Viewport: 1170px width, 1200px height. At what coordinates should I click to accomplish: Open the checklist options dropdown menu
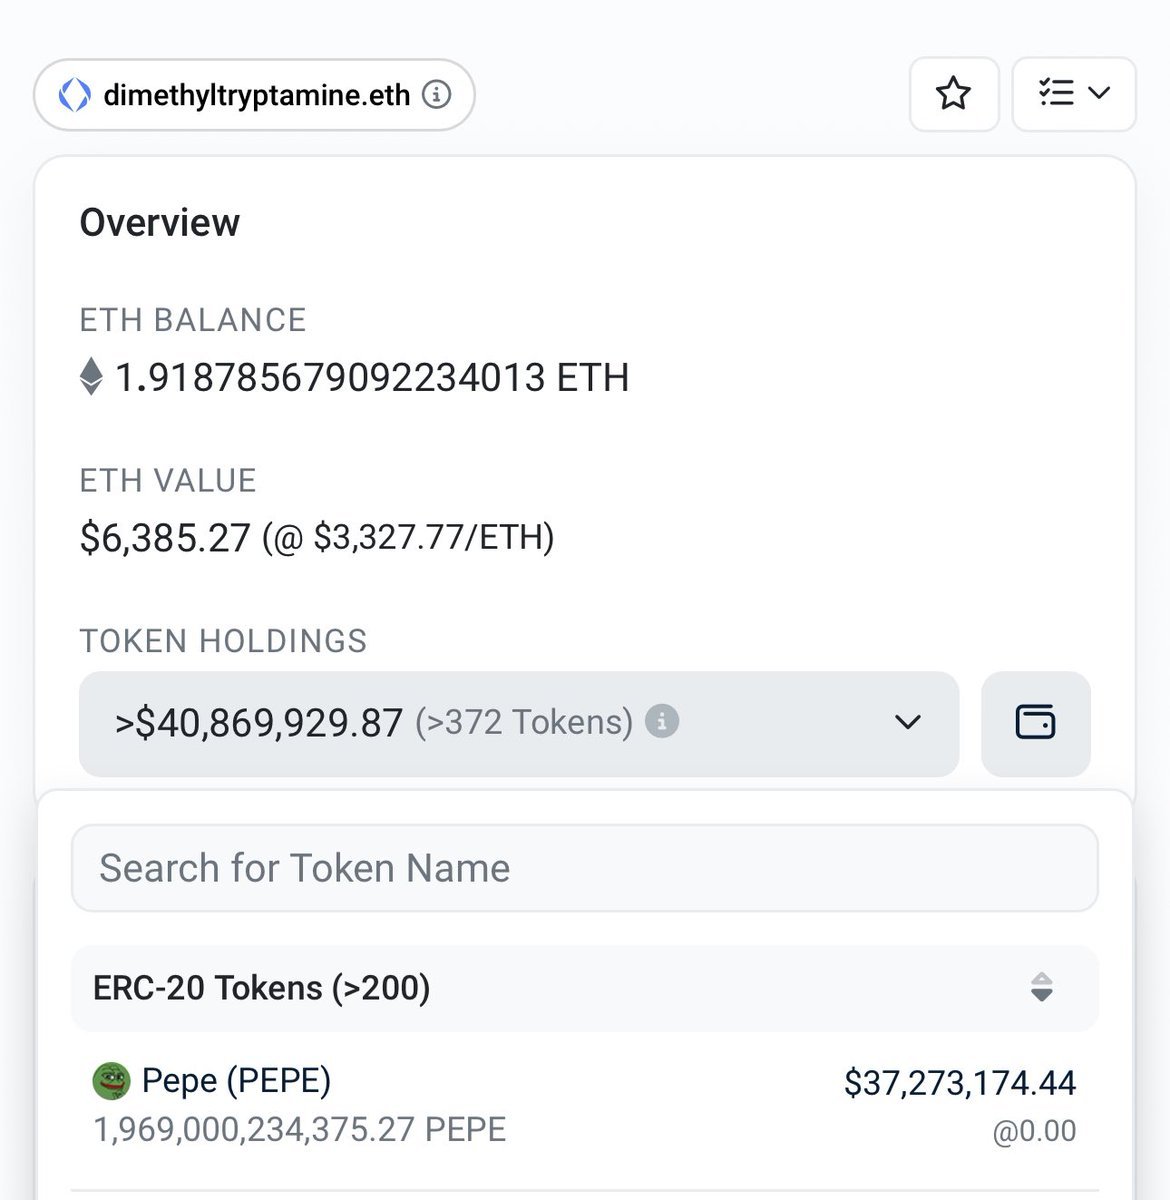1074,94
